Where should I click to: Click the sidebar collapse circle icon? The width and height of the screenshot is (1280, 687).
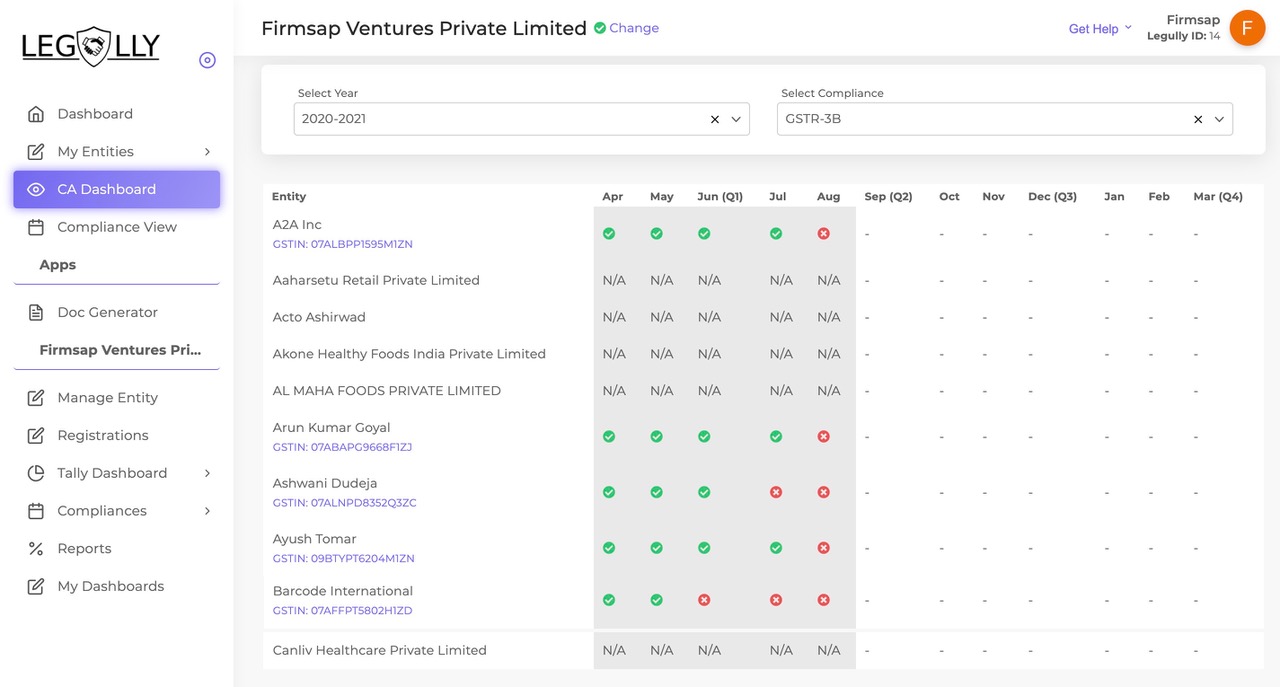pos(207,60)
